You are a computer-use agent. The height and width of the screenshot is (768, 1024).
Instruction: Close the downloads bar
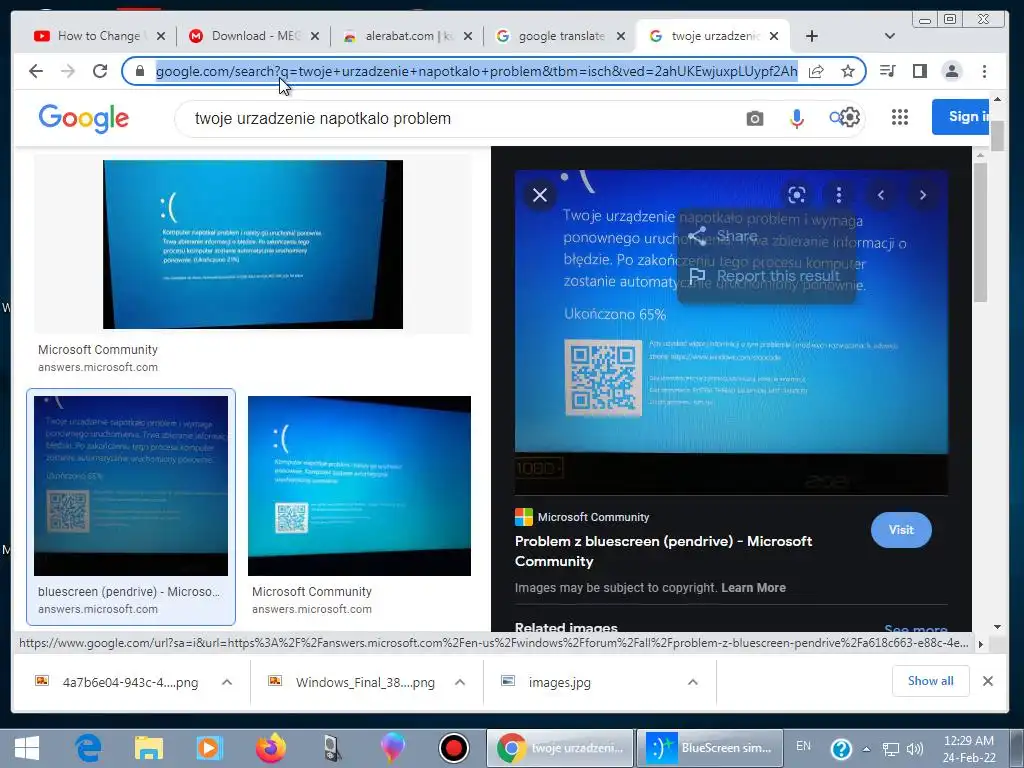988,681
